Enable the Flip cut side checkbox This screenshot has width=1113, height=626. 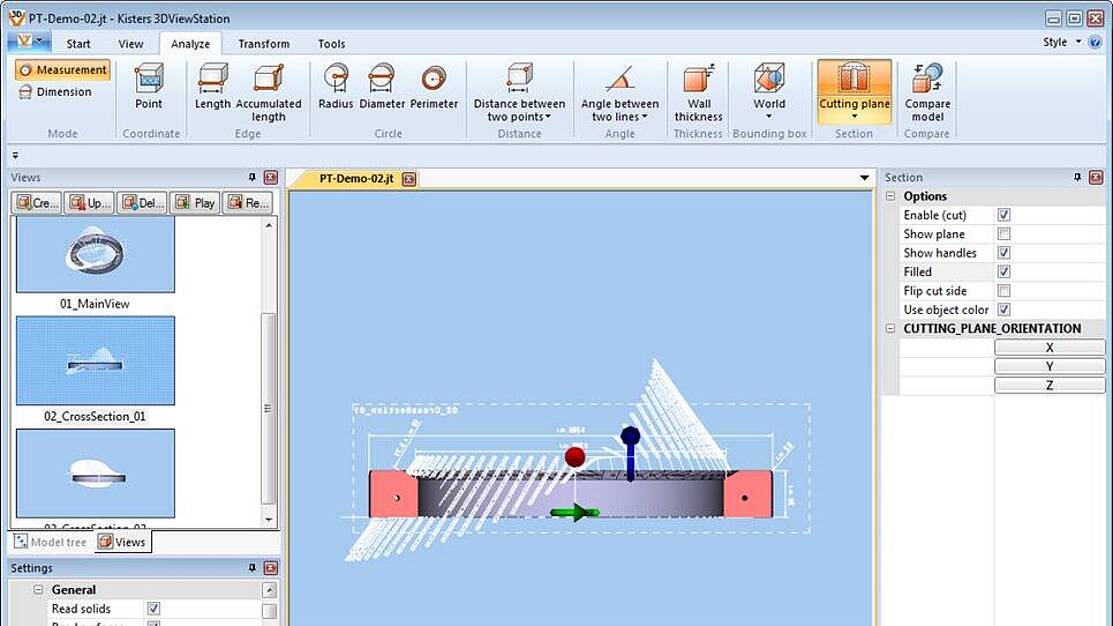pos(1004,290)
